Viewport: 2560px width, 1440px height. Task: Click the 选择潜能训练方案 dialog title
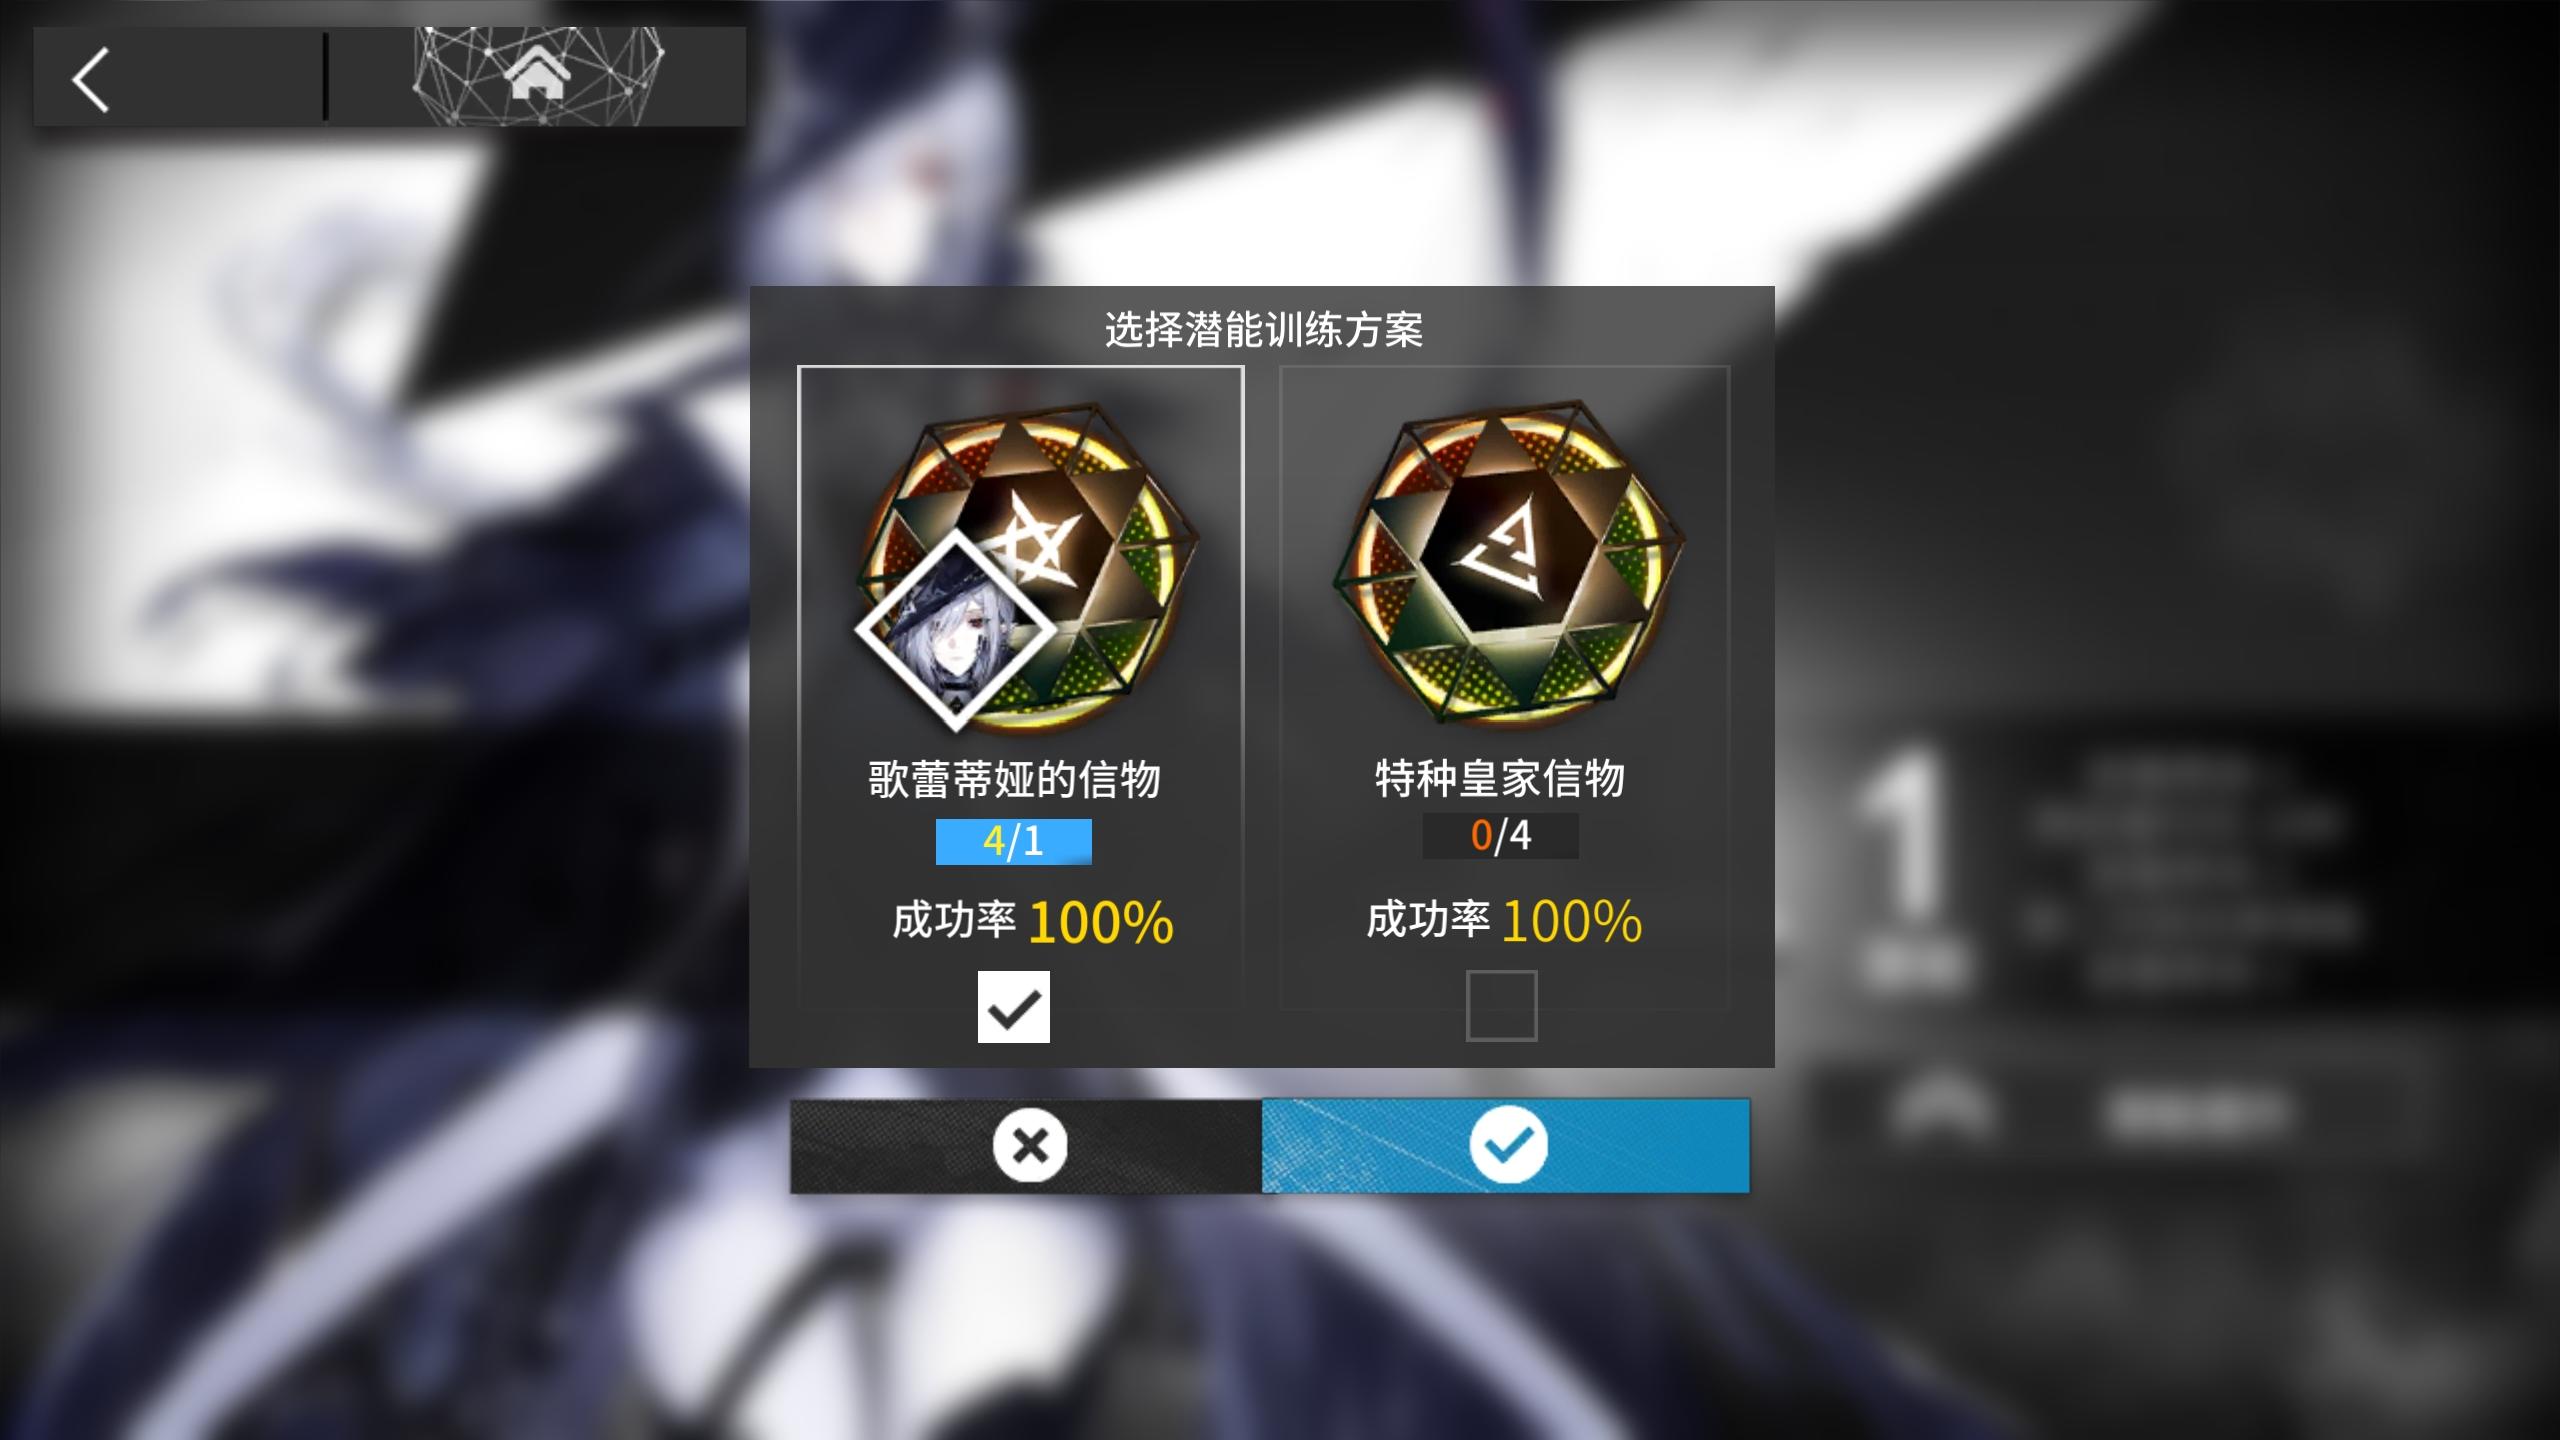coord(1263,330)
